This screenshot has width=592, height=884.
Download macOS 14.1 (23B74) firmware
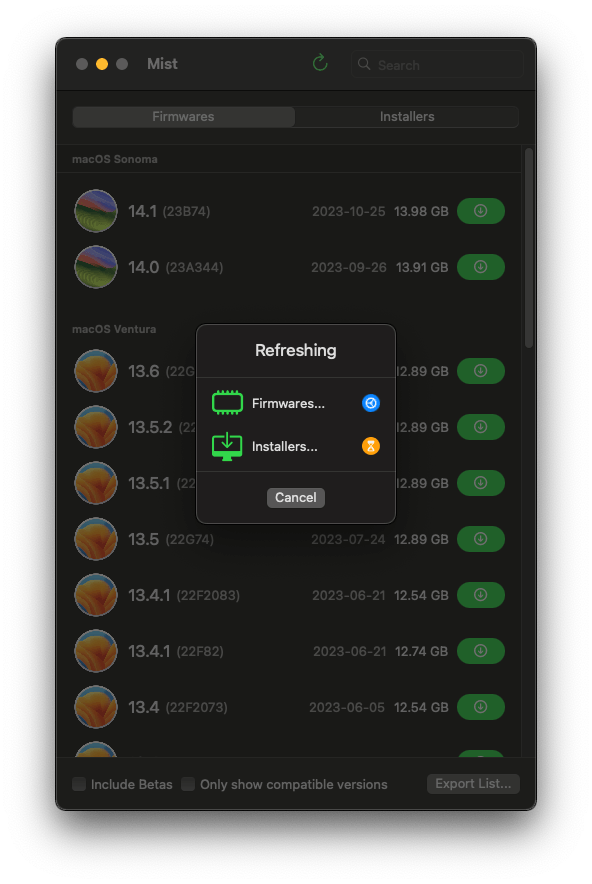tap(480, 211)
